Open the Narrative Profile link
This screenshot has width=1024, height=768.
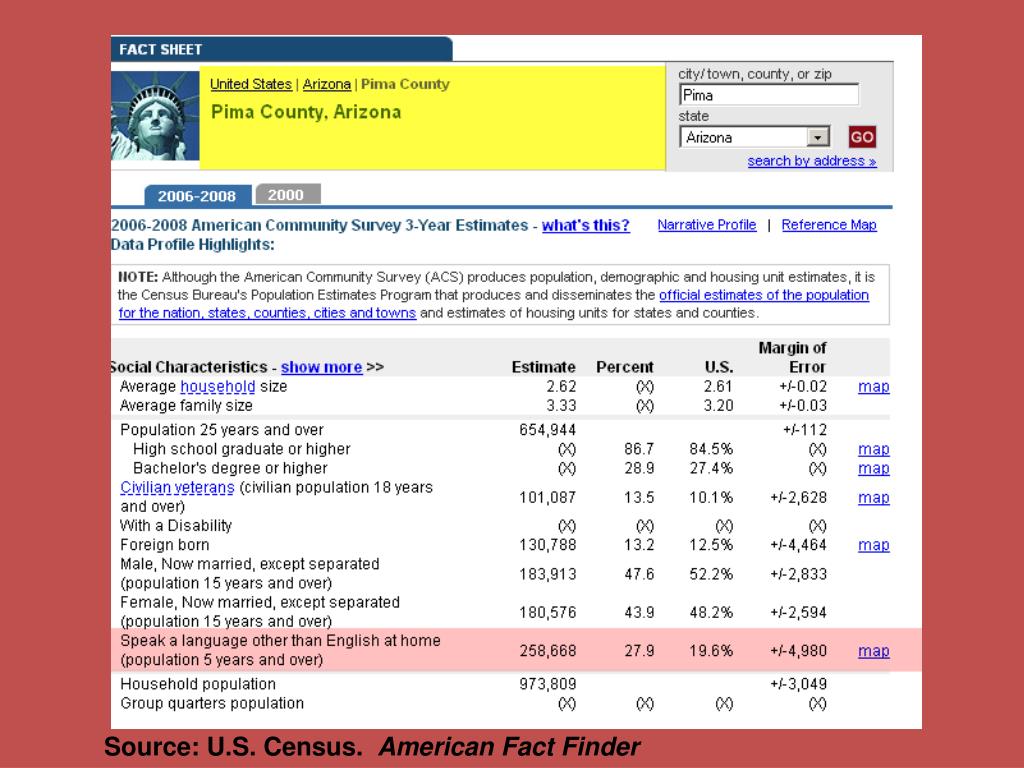(x=707, y=225)
